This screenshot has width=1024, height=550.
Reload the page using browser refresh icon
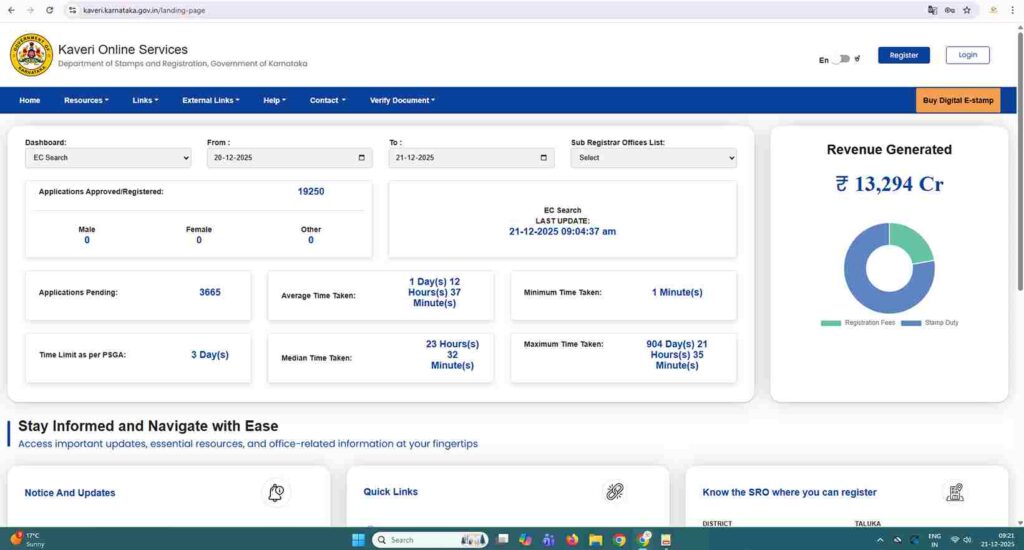[50, 10]
